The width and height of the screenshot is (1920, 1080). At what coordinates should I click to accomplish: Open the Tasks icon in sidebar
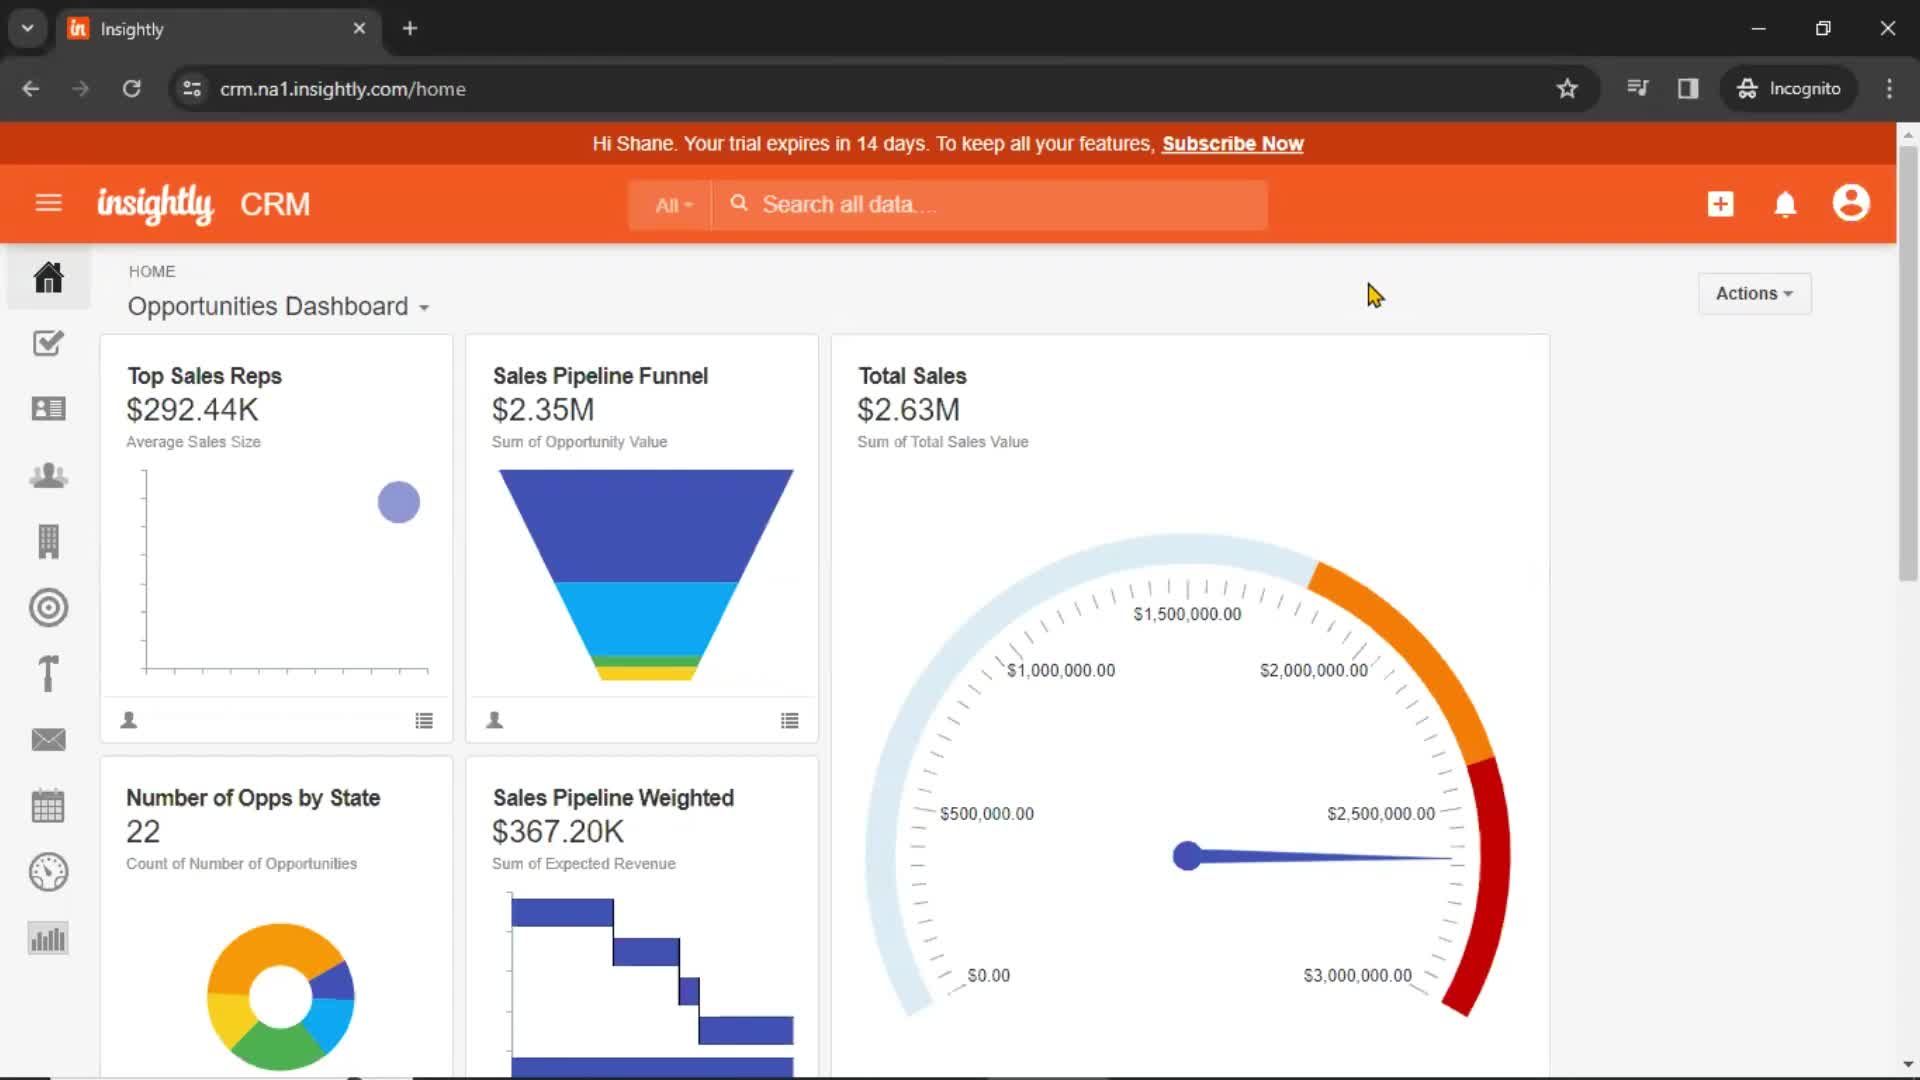[49, 343]
